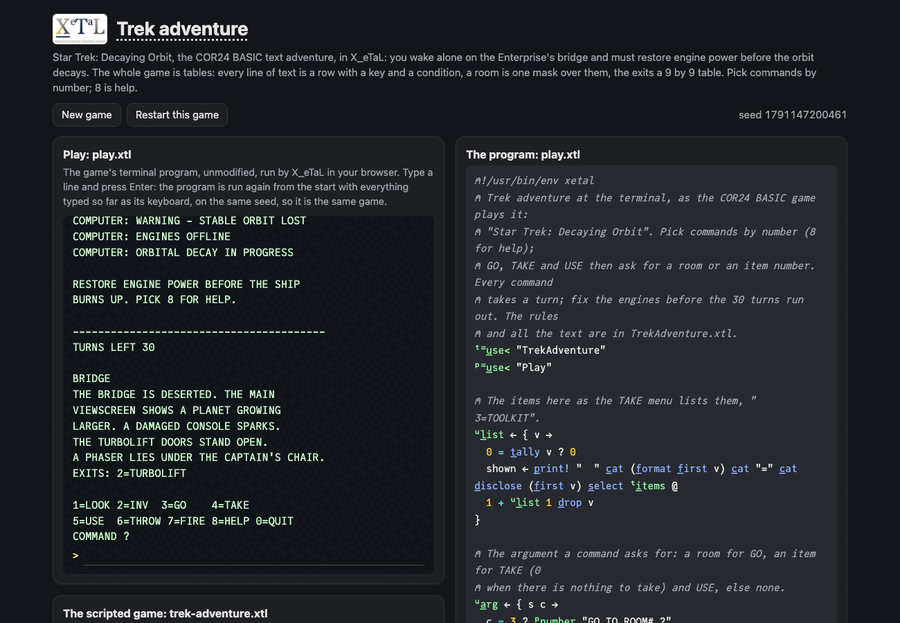The height and width of the screenshot is (623, 900).
Task: Click the "TrekAdventure" string in code
Action: pos(561,350)
